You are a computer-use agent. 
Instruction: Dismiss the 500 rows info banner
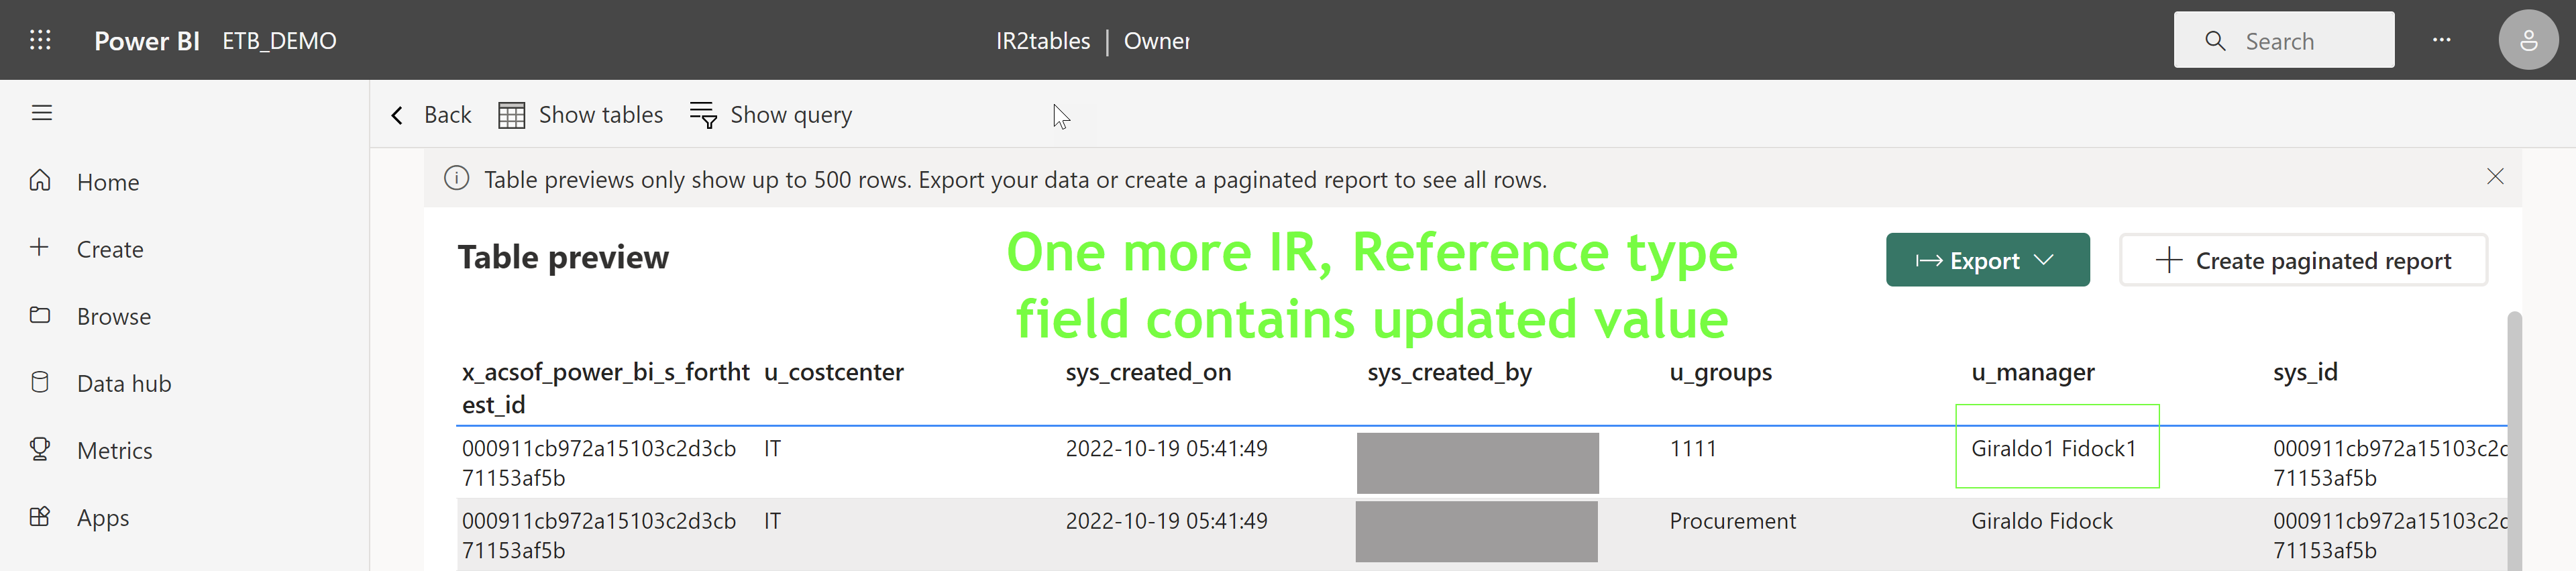2495,177
